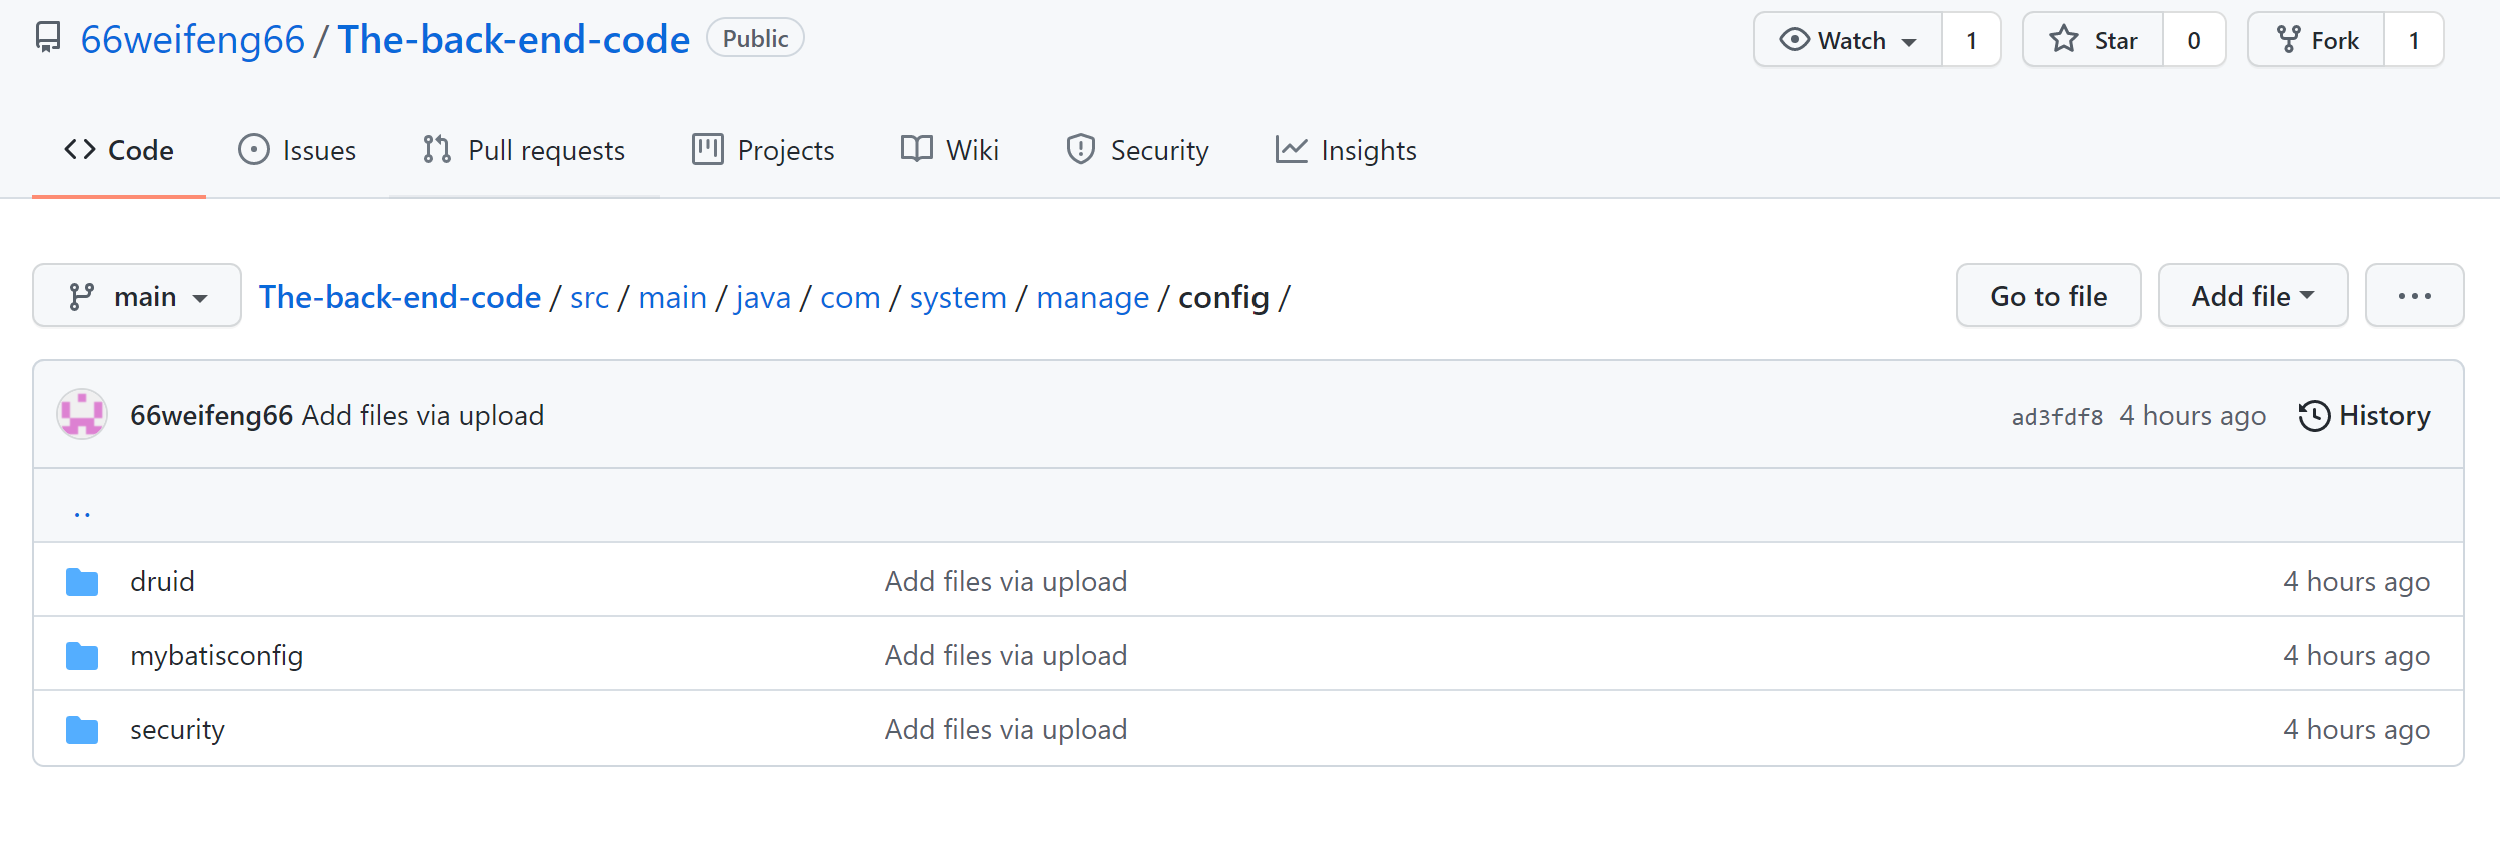This screenshot has width=2500, height=866.
Task: Click the 4 hours ago timestamp in mybatisconfig row
Action: (x=2356, y=655)
